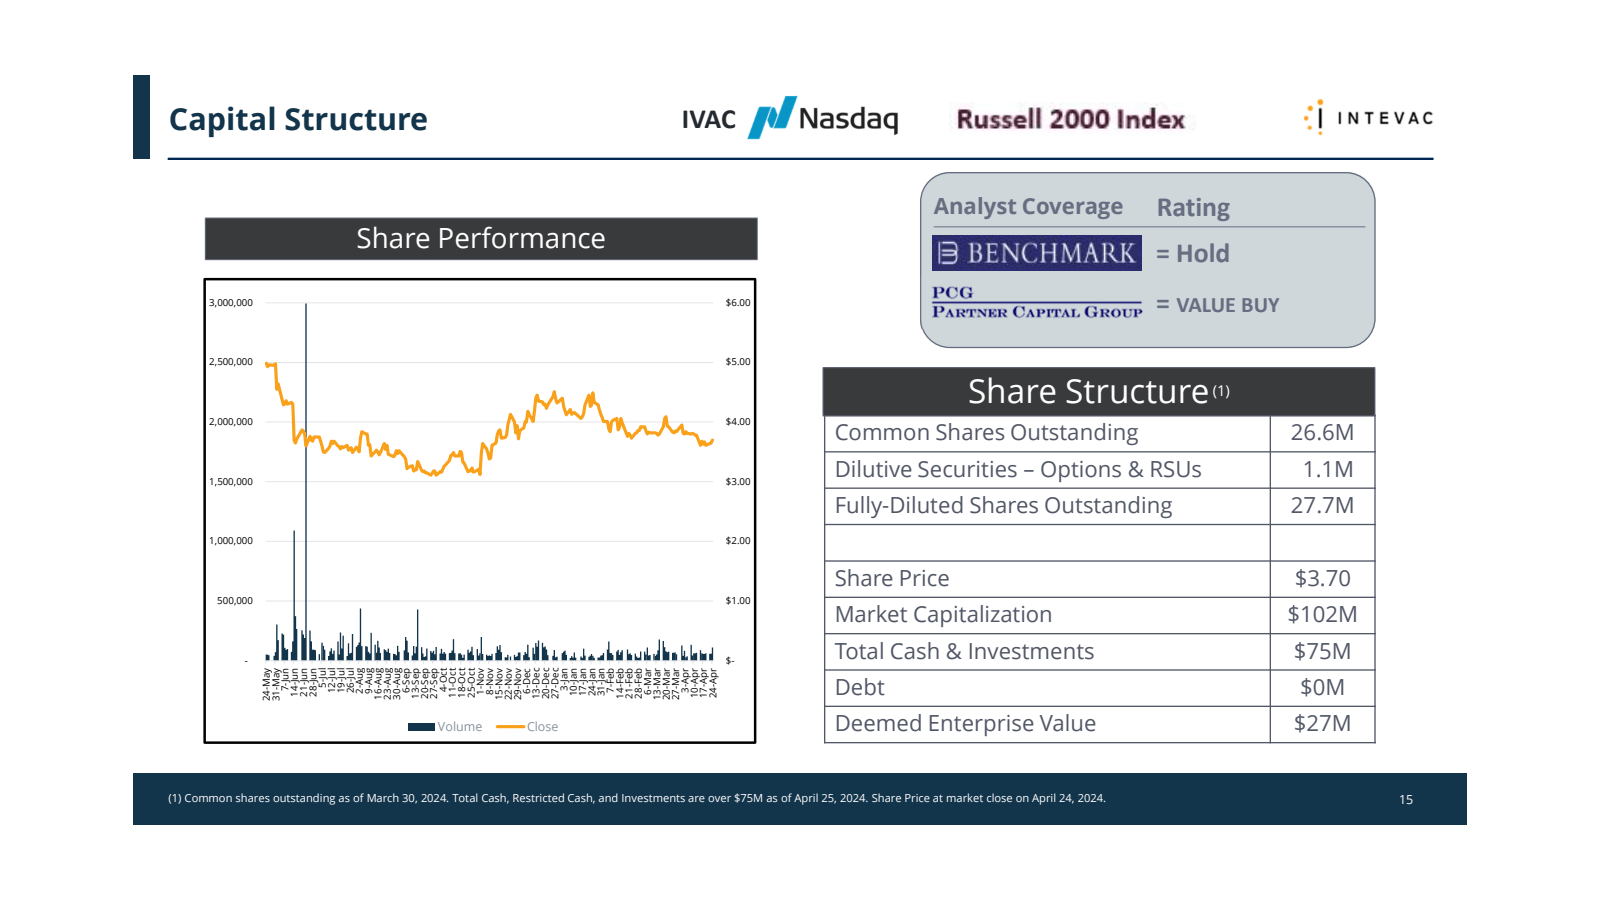This screenshot has height=900, width=1600.
Task: Select the $102M market cap value
Action: [1322, 615]
